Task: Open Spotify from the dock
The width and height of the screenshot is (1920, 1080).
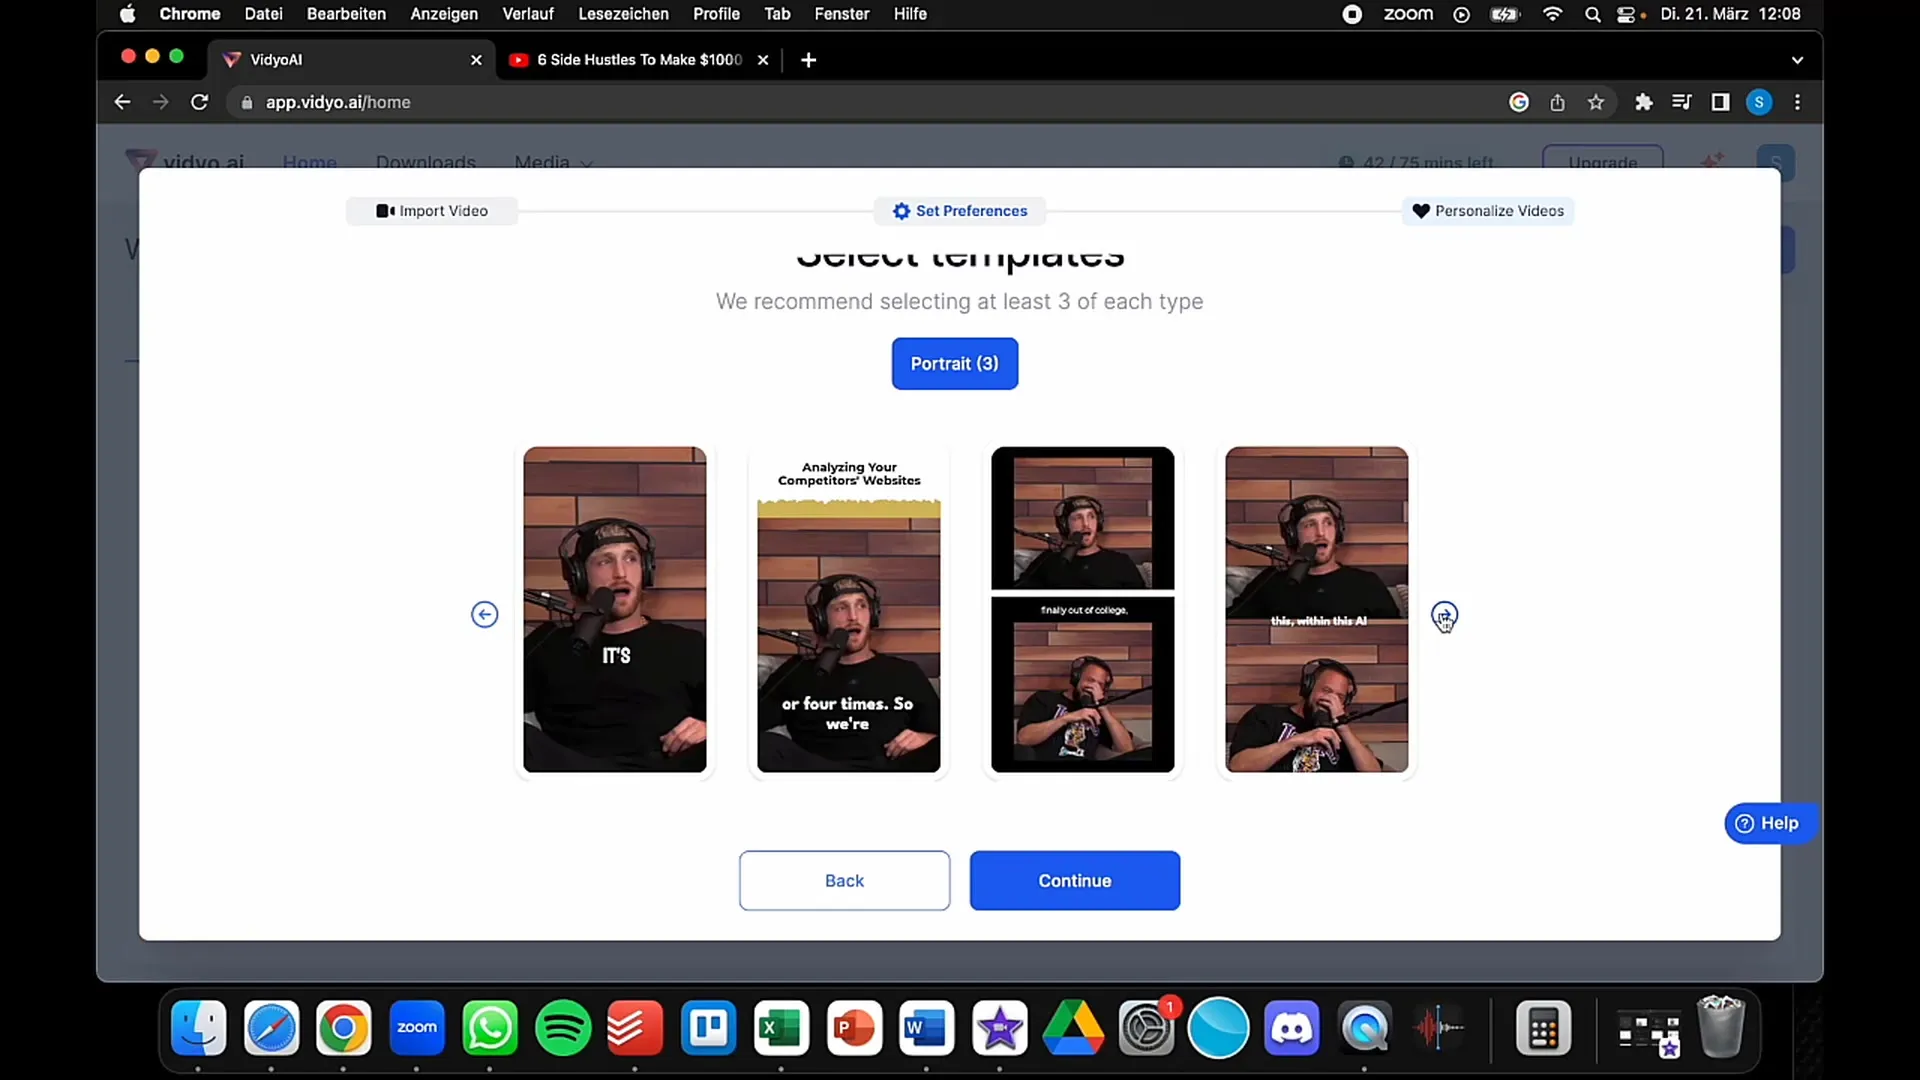Action: coord(563,1028)
